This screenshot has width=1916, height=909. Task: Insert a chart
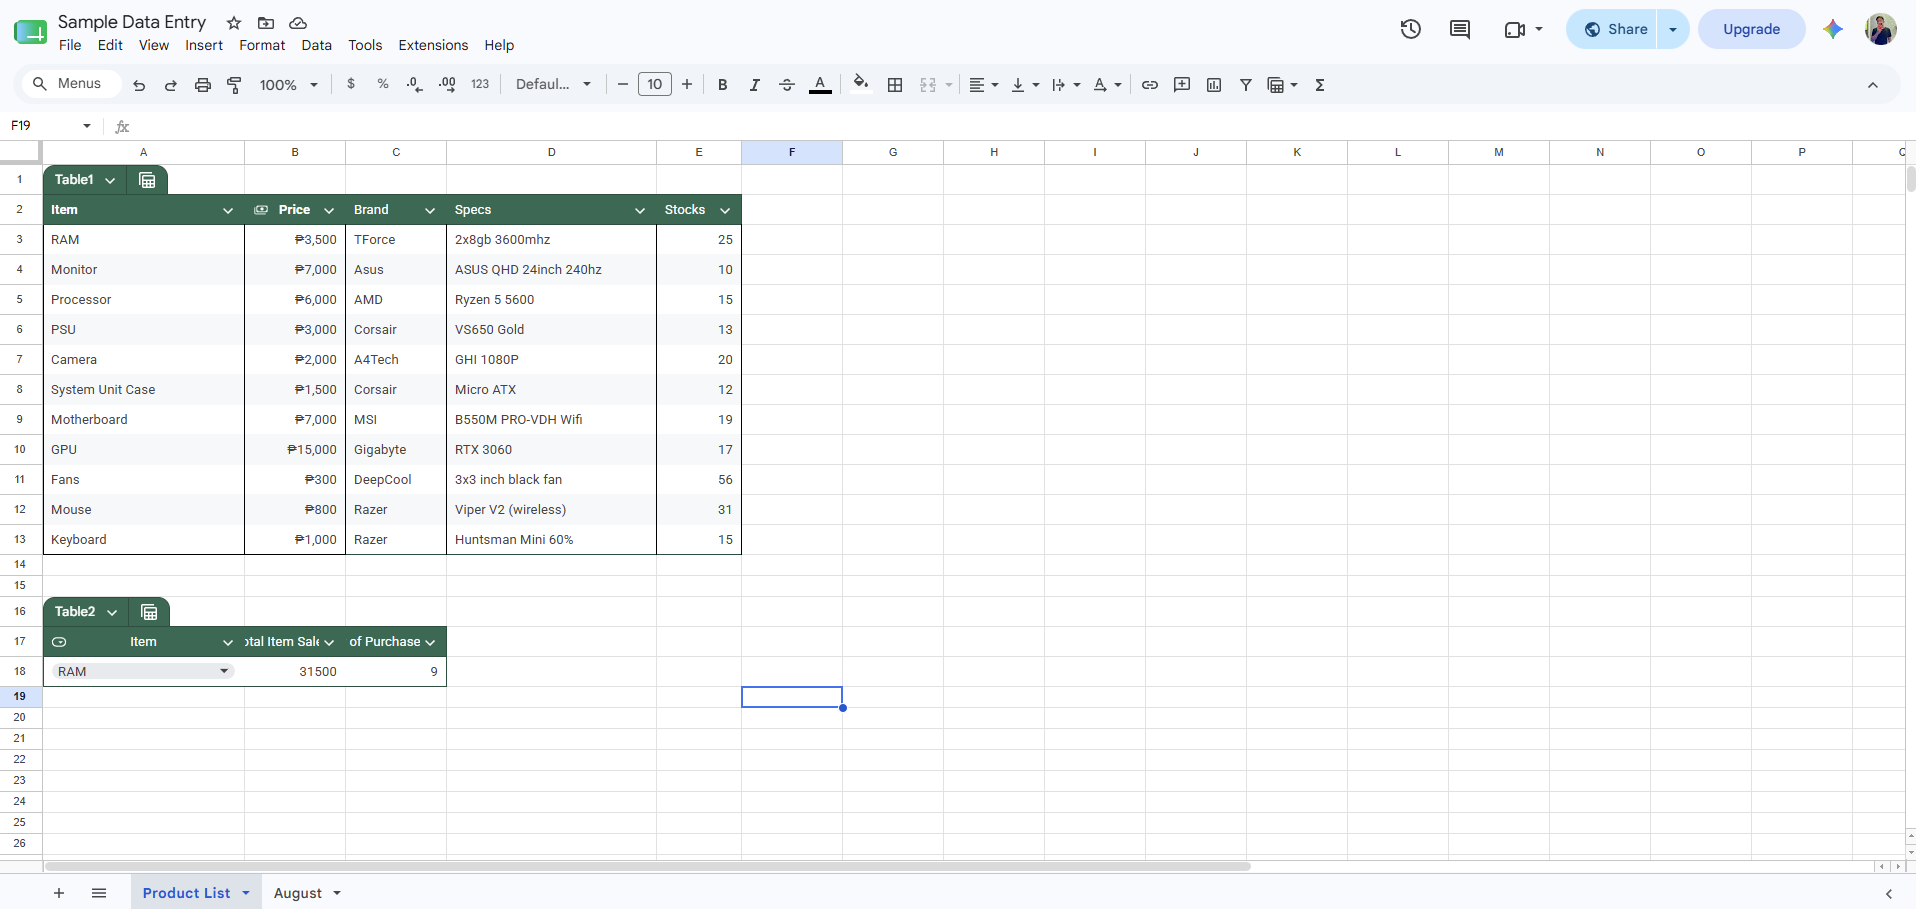pyautogui.click(x=1214, y=85)
